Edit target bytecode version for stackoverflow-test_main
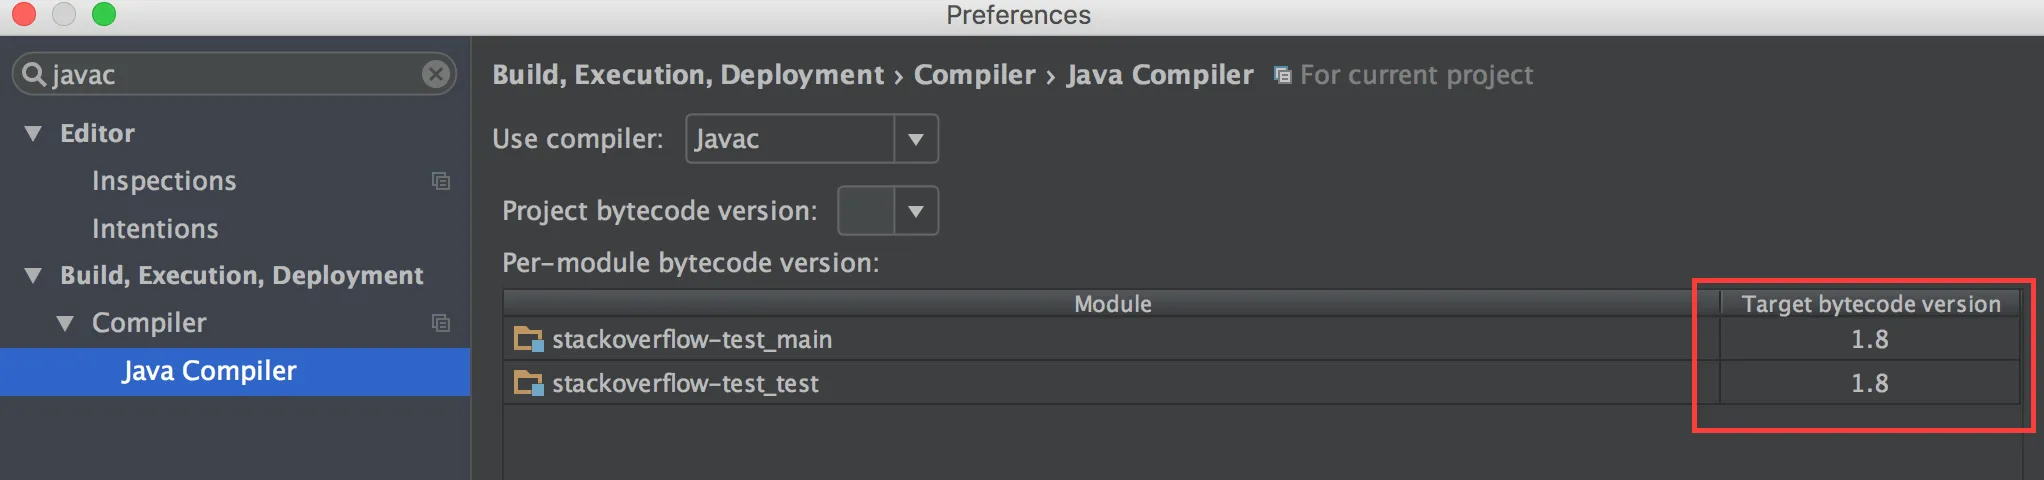The image size is (2044, 480). coord(1869,339)
